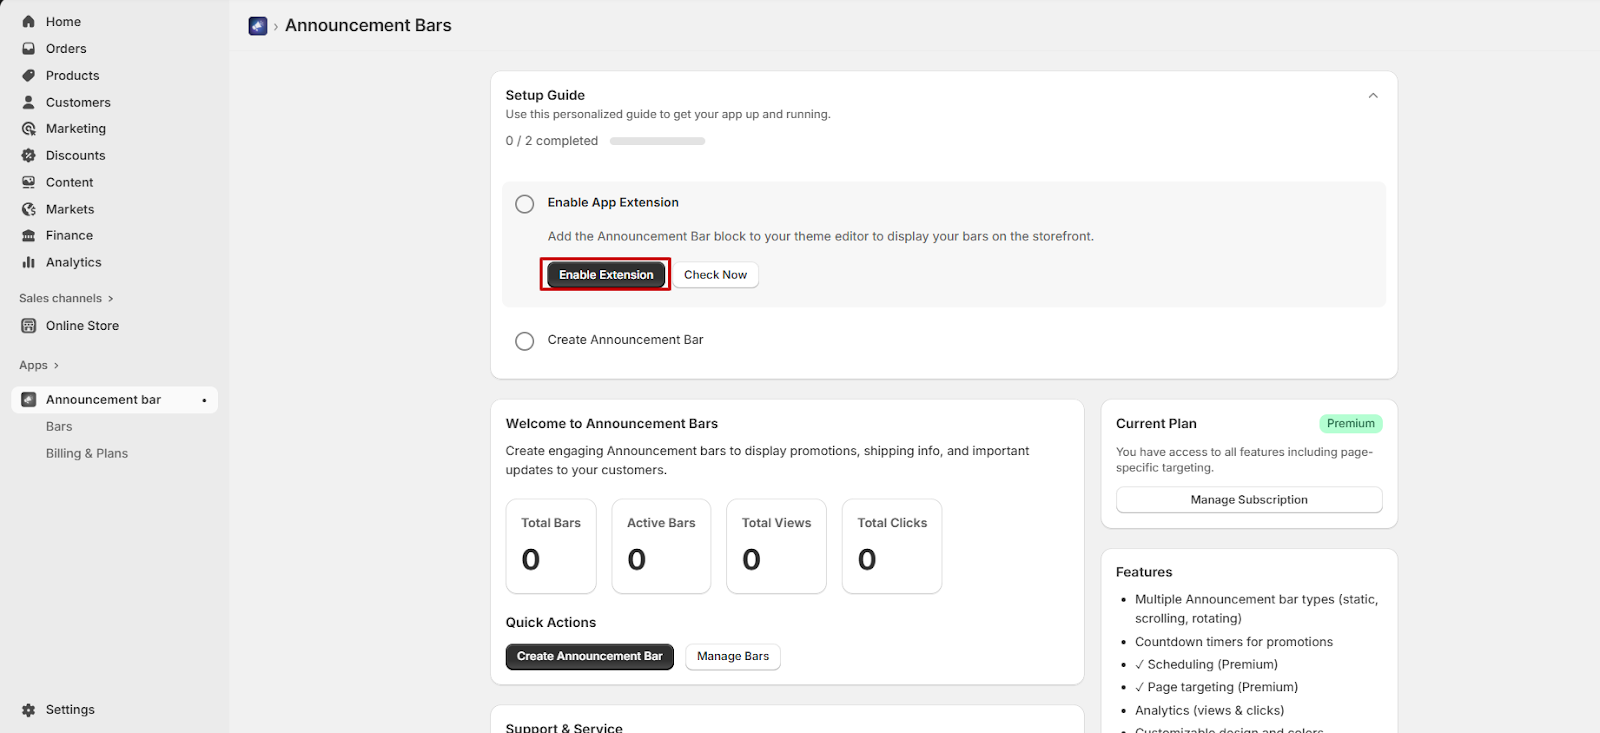Click the Discounts badge icon

(28, 155)
